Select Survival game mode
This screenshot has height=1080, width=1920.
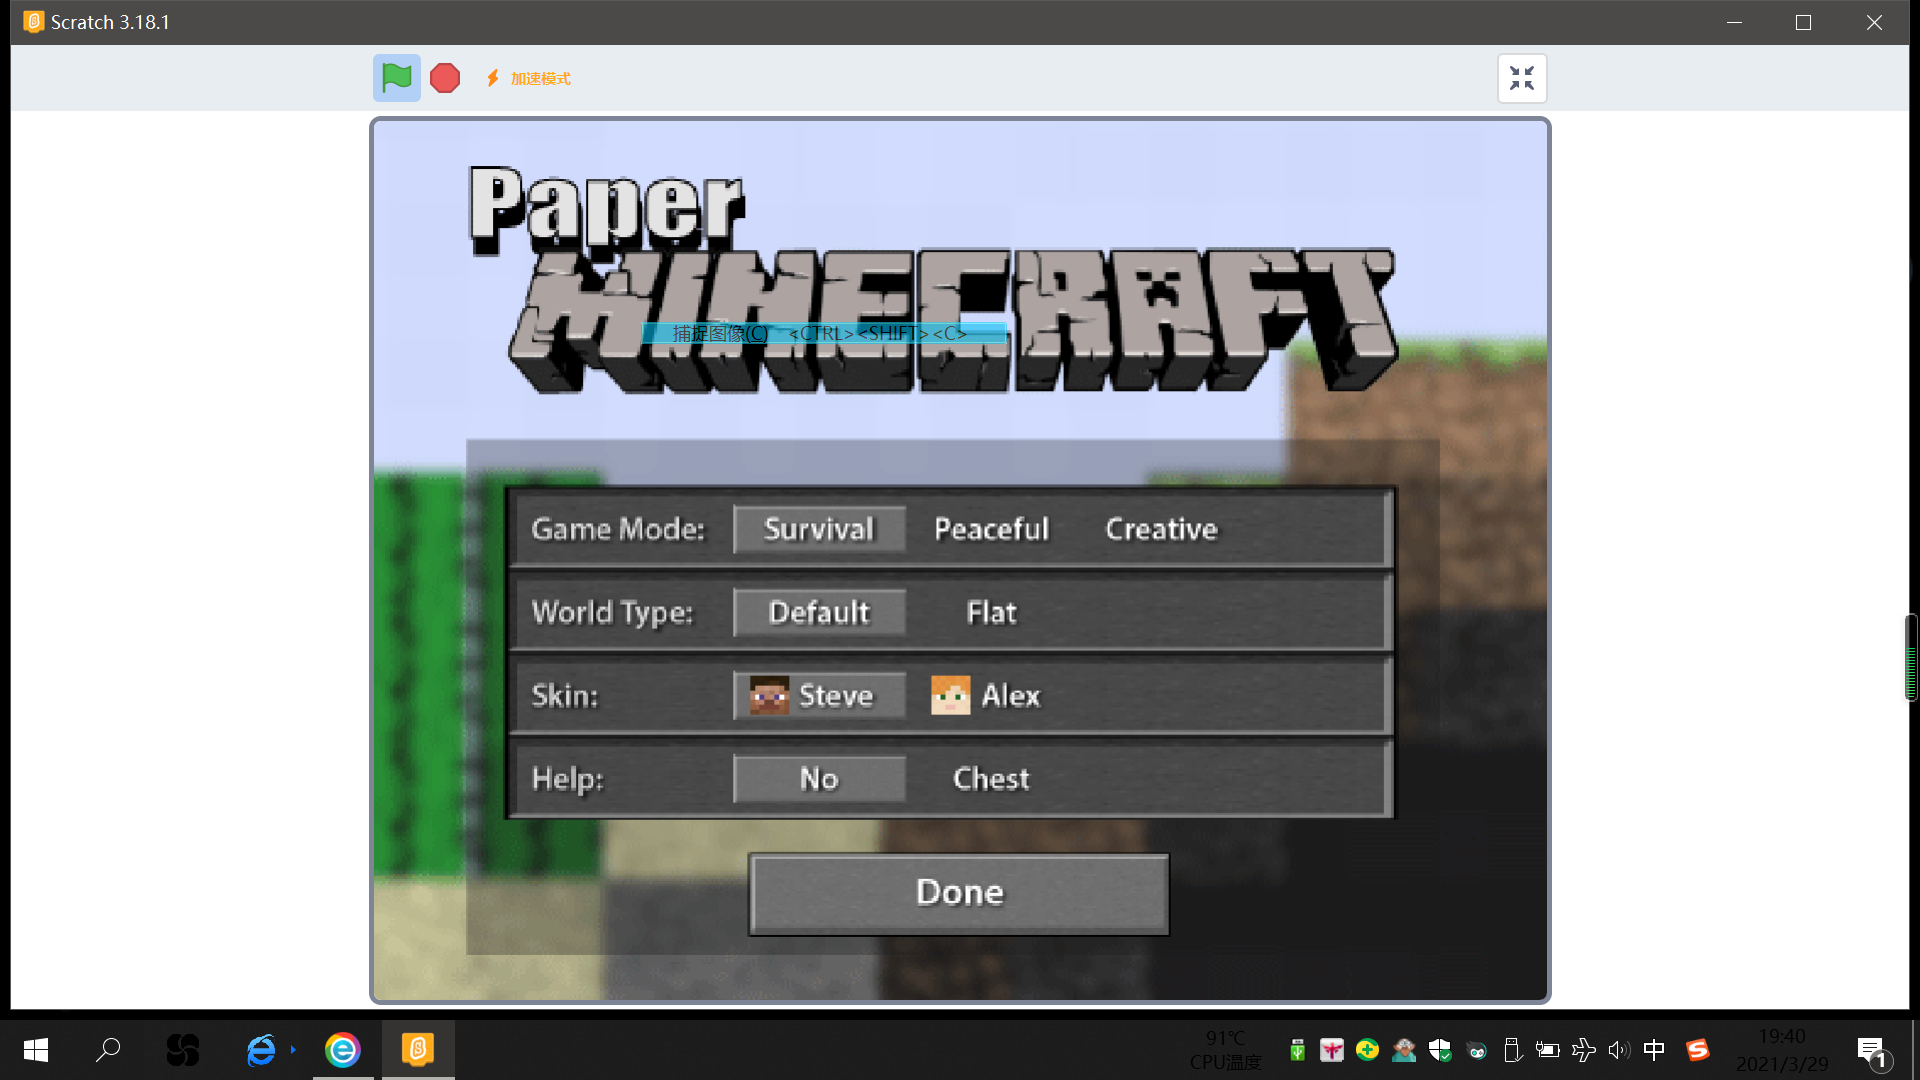click(x=819, y=529)
